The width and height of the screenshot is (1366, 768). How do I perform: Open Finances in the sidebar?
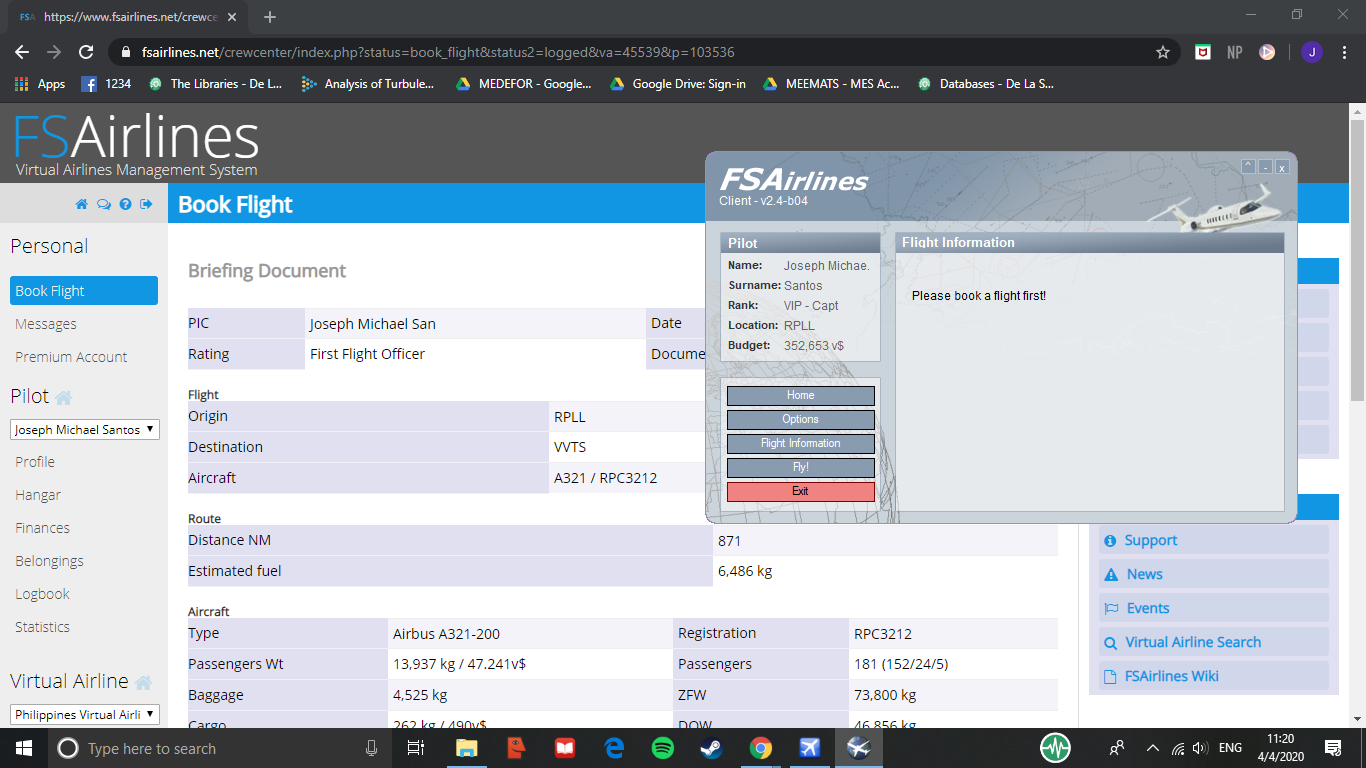pos(42,528)
